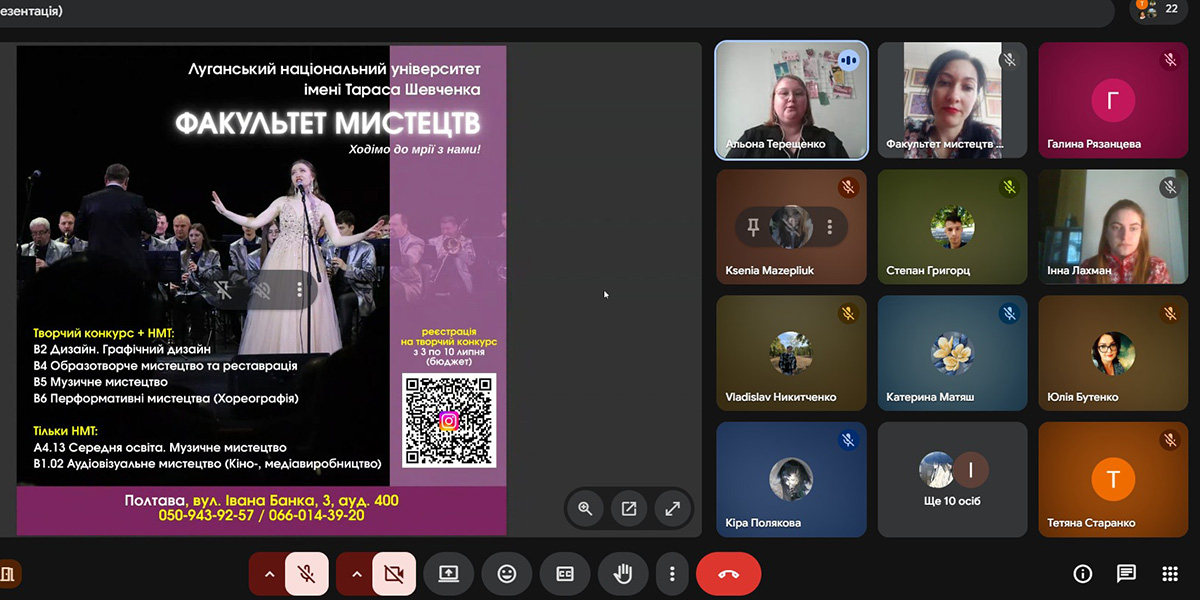This screenshot has height=600, width=1200.
Task: Open more options in bottom toolbar
Action: click(672, 574)
